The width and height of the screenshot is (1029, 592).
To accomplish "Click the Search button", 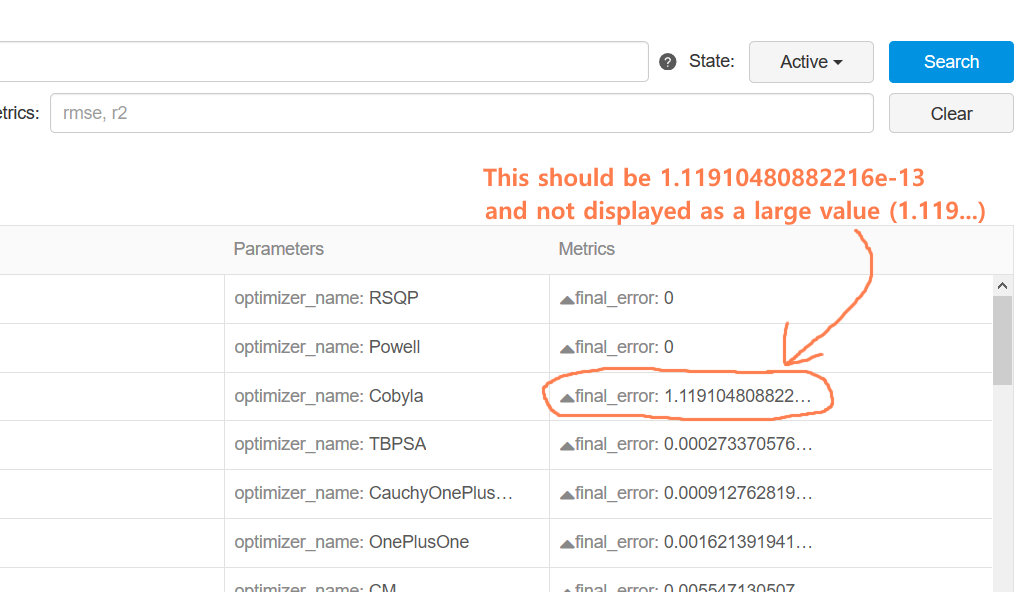I will coord(950,61).
